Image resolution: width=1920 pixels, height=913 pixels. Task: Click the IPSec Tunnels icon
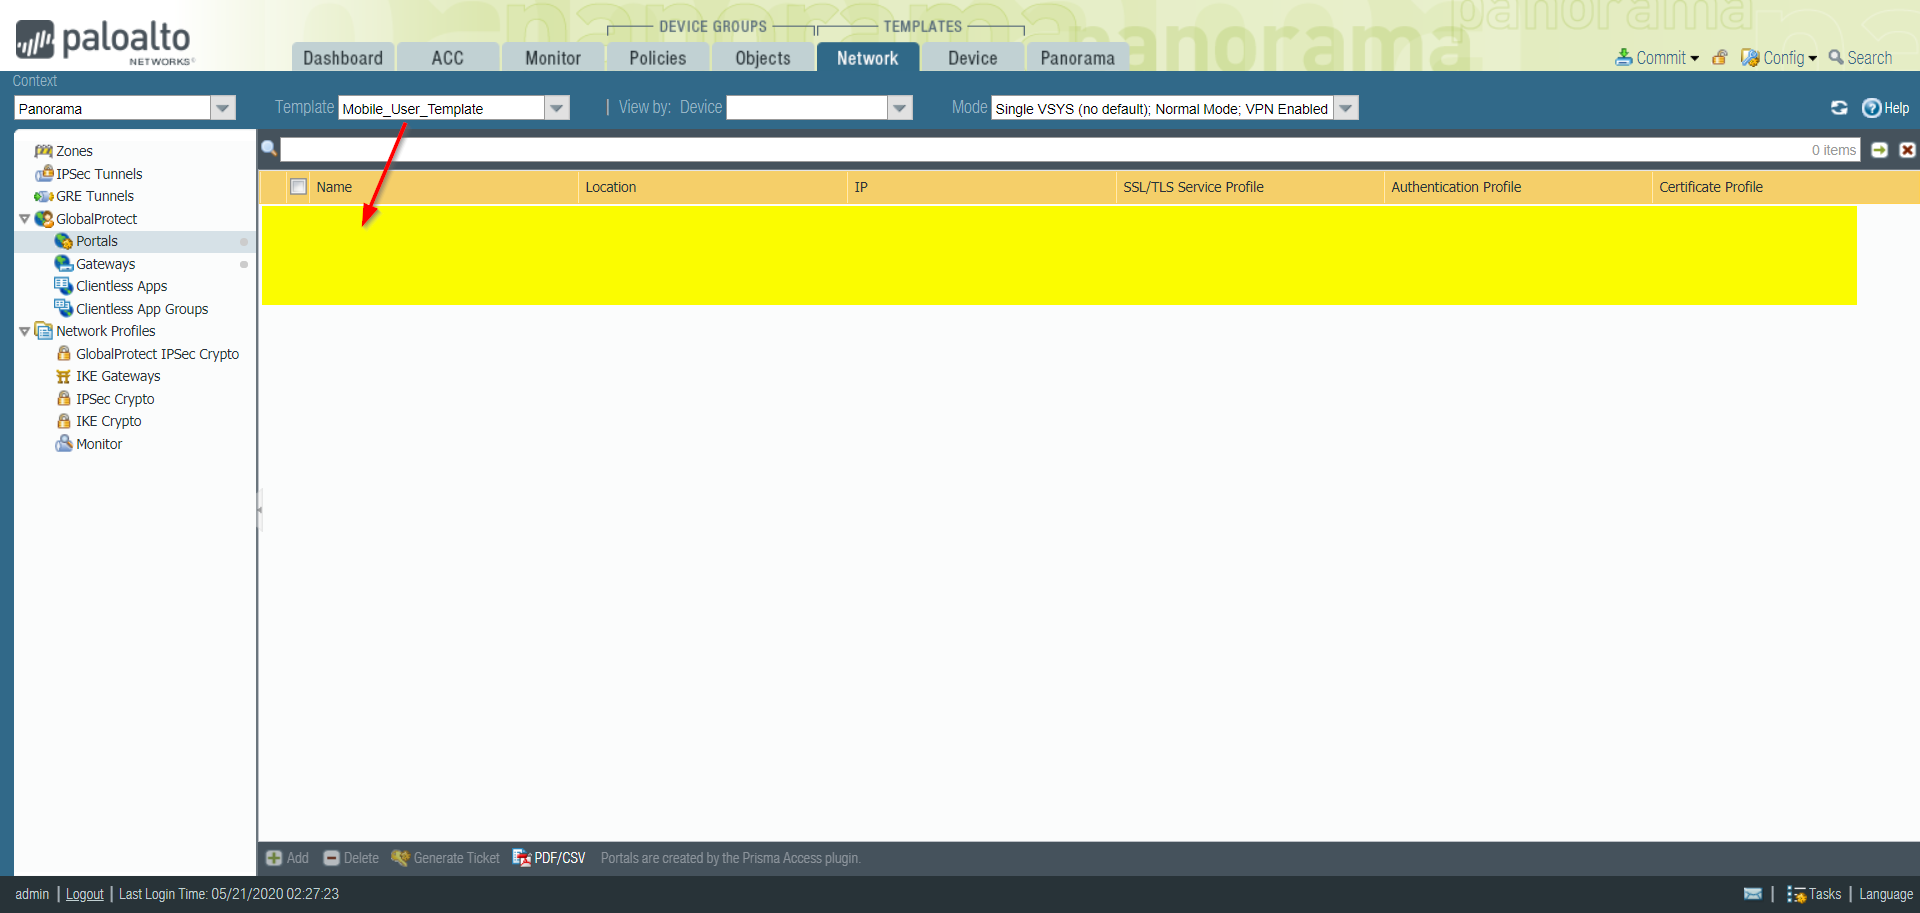pos(44,174)
